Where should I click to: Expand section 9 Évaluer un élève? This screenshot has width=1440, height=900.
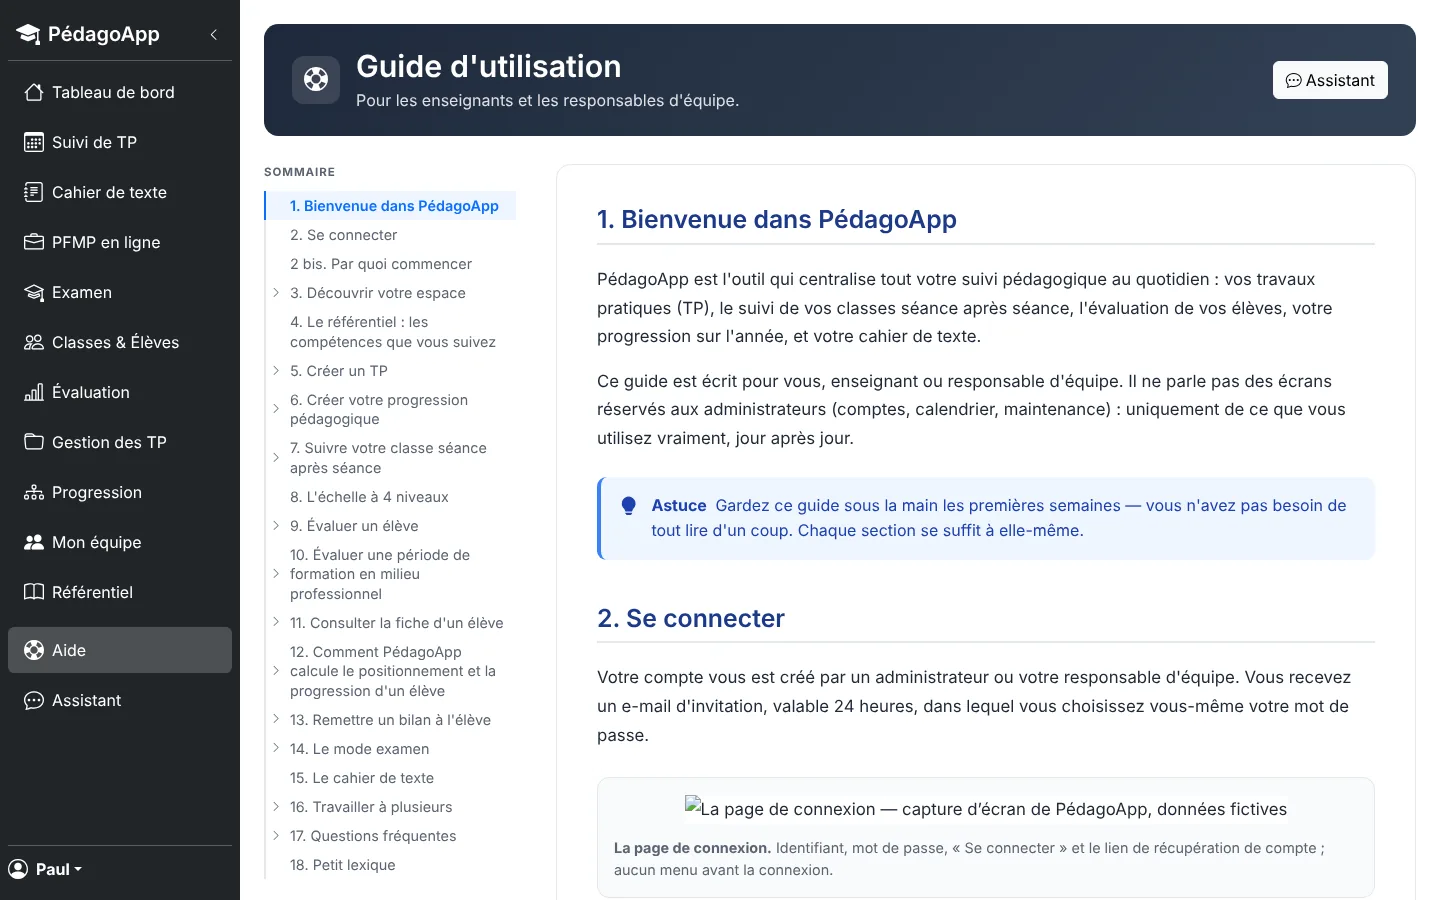tap(276, 526)
